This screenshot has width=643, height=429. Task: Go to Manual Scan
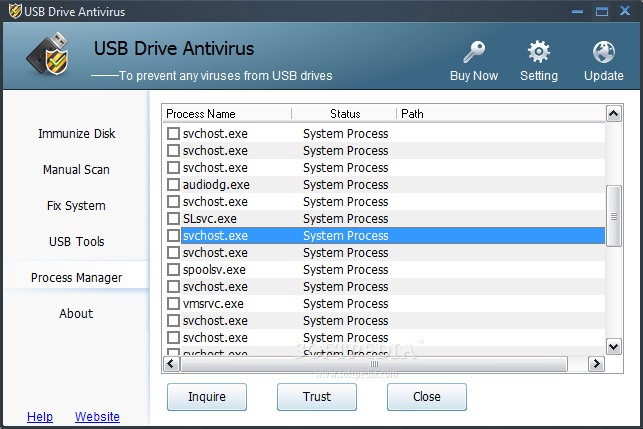pyautogui.click(x=76, y=170)
